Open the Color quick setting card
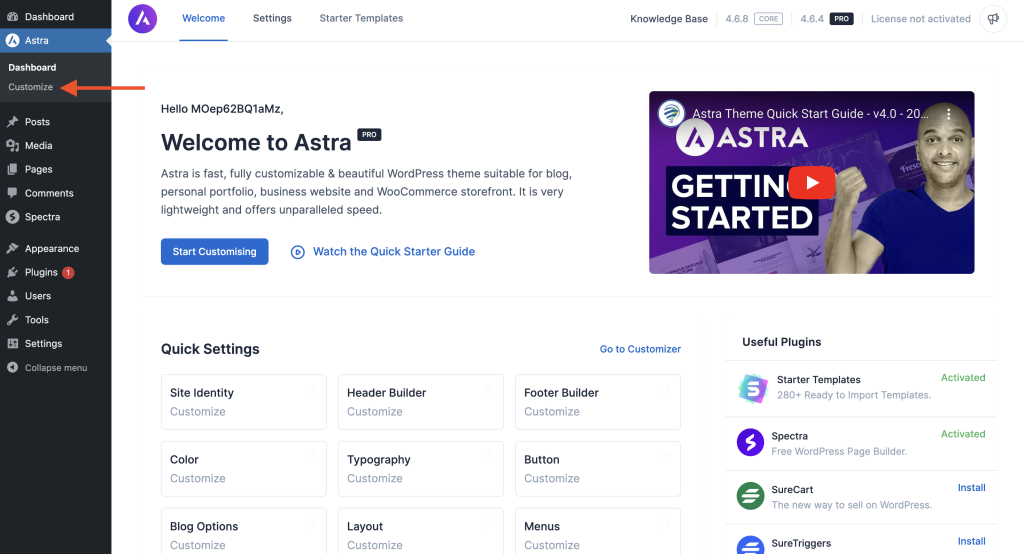1024x554 pixels. pyautogui.click(x=244, y=468)
